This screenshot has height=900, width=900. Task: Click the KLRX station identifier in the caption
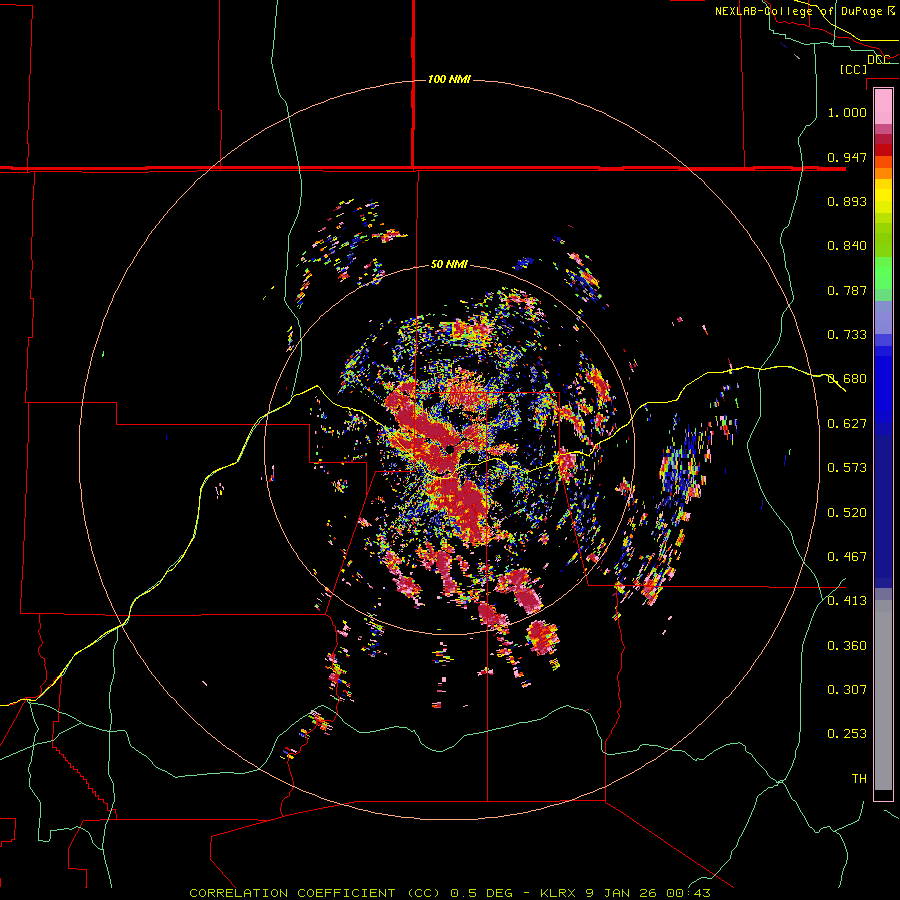click(x=560, y=893)
